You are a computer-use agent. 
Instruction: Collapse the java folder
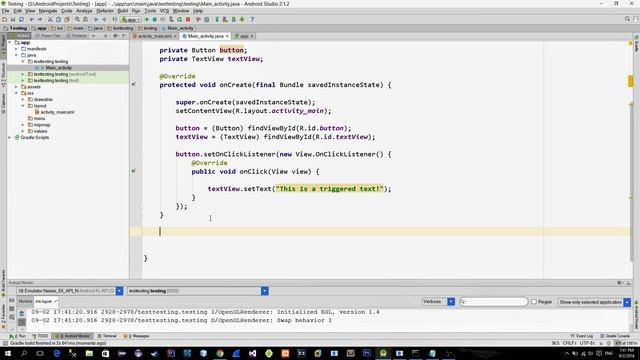tap(16, 55)
